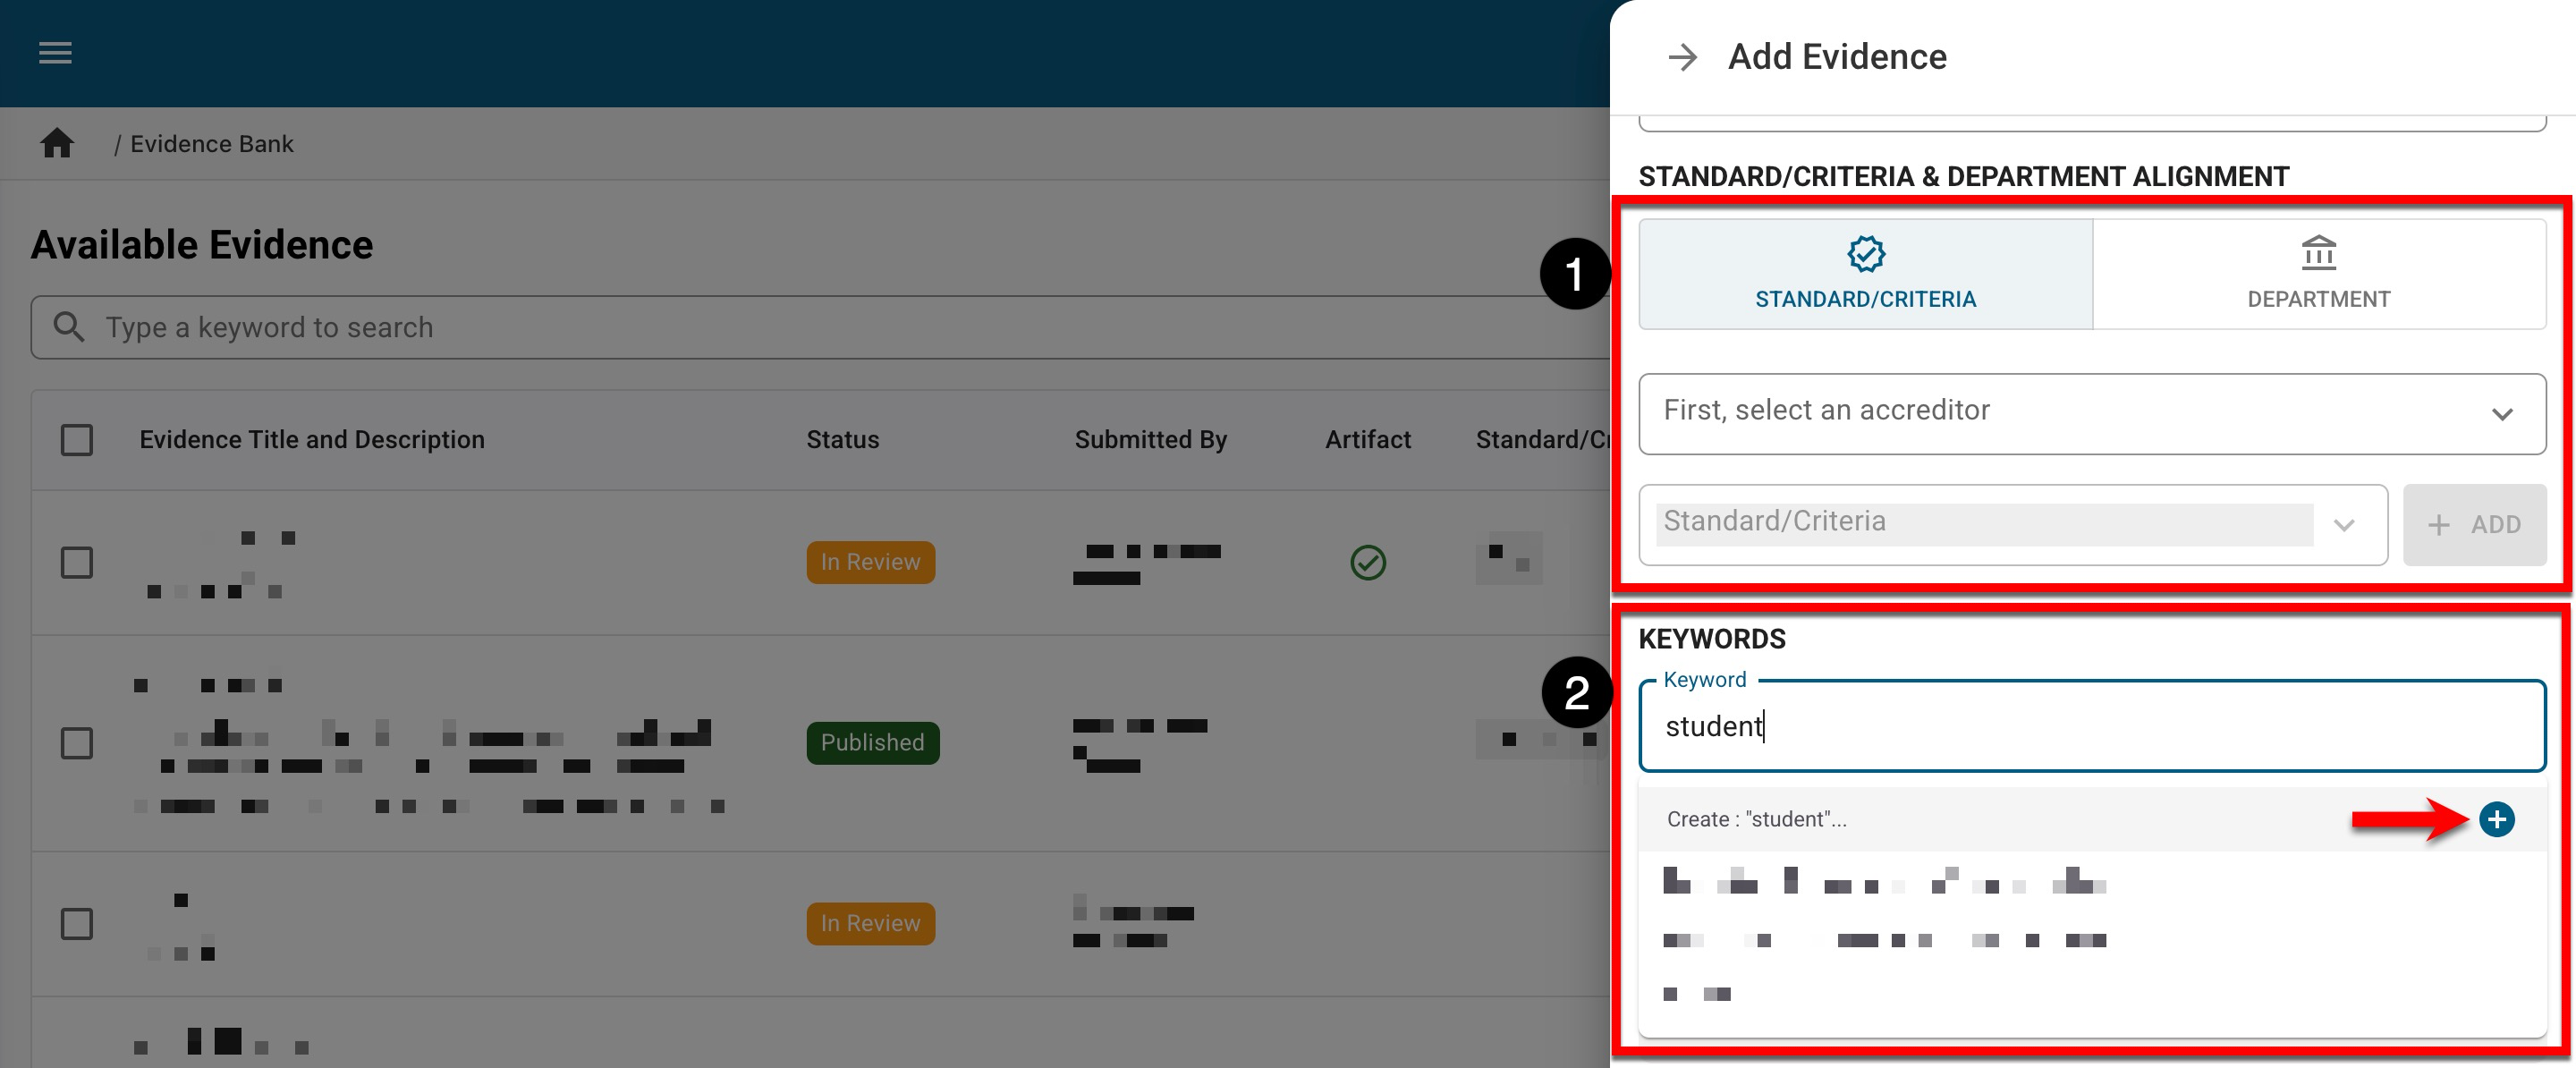Click the Published status badge
The height and width of the screenshot is (1068, 2576).
pos(872,743)
